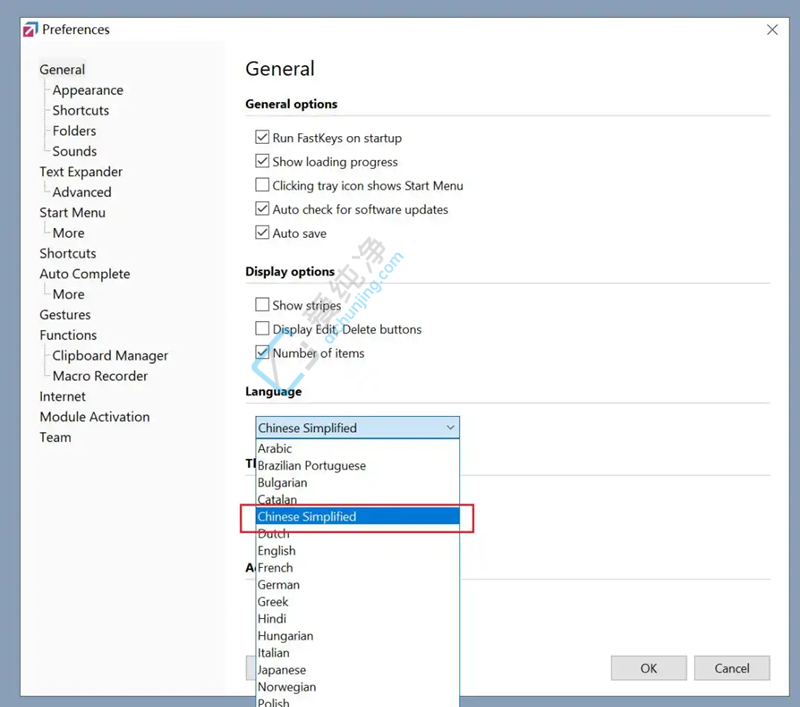Choose Japanese in the language list
The height and width of the screenshot is (707, 800).
[x=357, y=670]
